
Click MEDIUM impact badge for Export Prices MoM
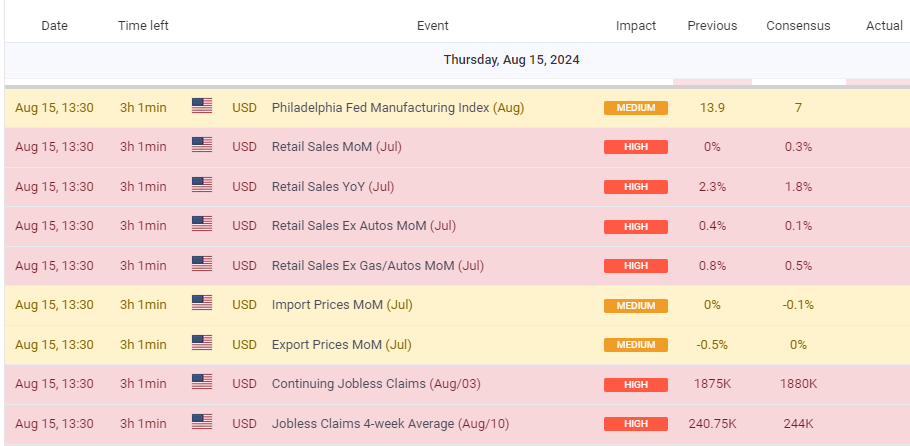pos(635,345)
